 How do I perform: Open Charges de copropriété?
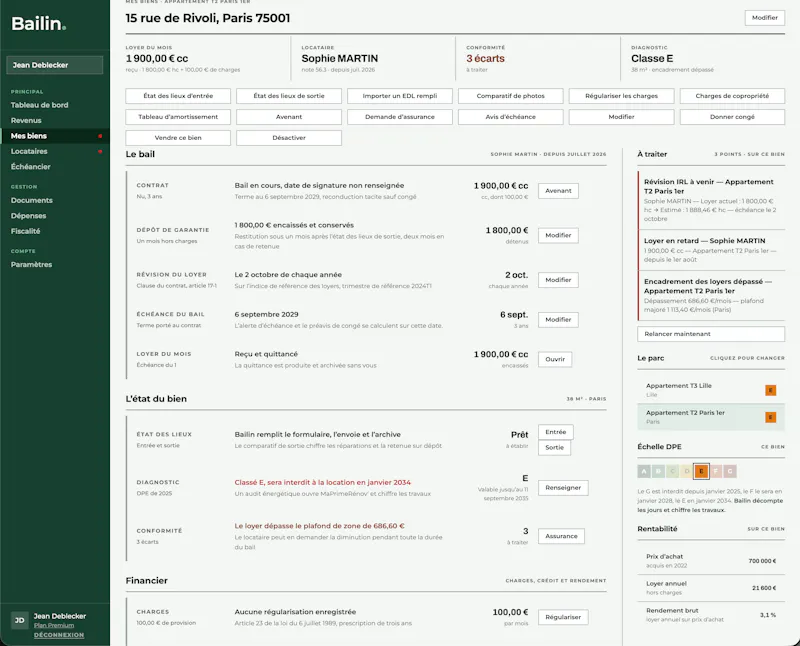click(732, 96)
